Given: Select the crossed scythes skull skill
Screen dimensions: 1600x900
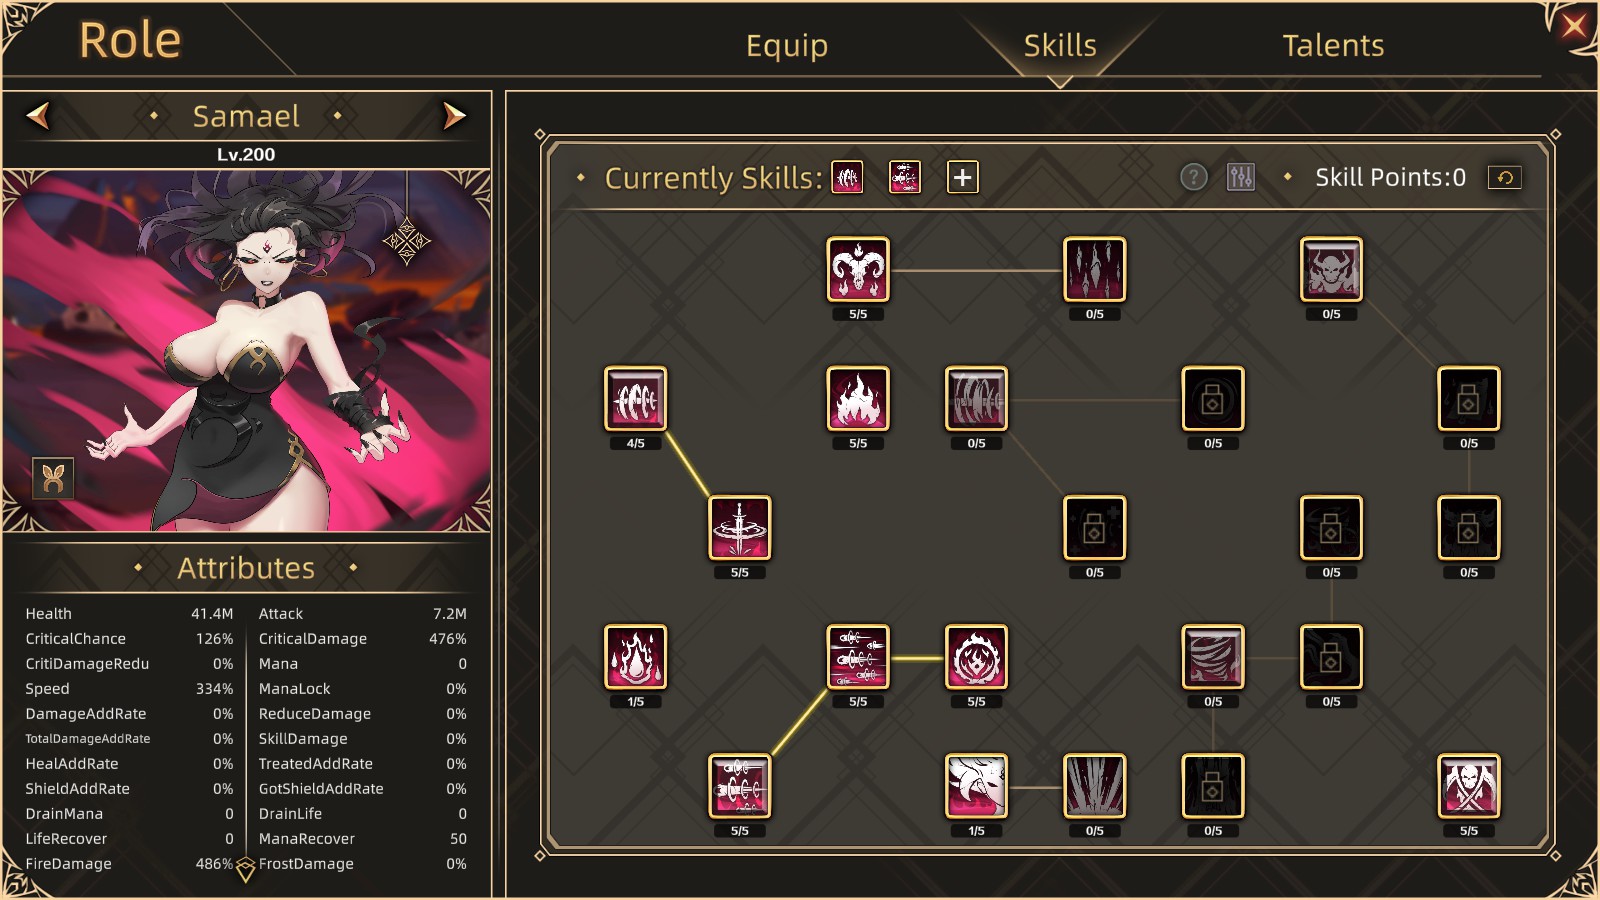Looking at the screenshot, I should (1468, 786).
